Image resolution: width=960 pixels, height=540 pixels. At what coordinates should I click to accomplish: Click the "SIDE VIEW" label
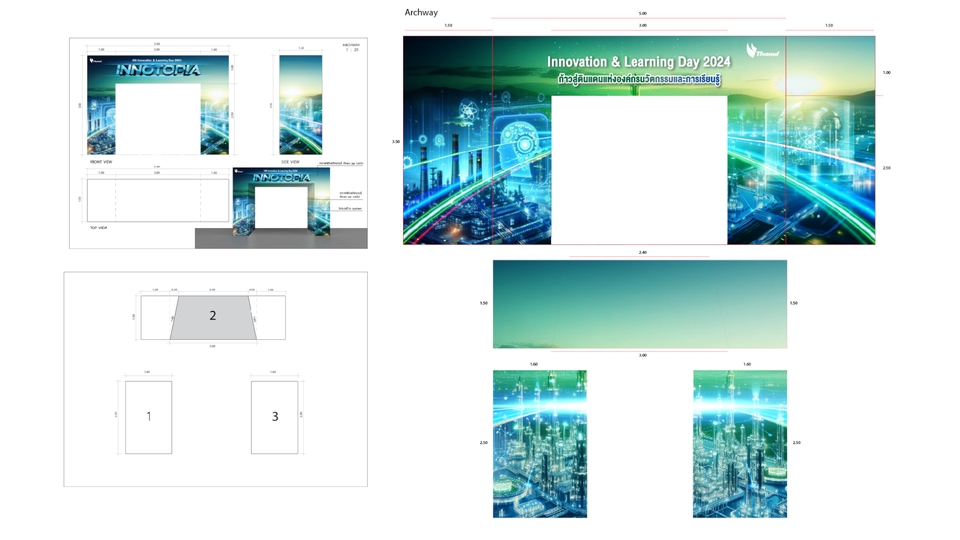(290, 162)
